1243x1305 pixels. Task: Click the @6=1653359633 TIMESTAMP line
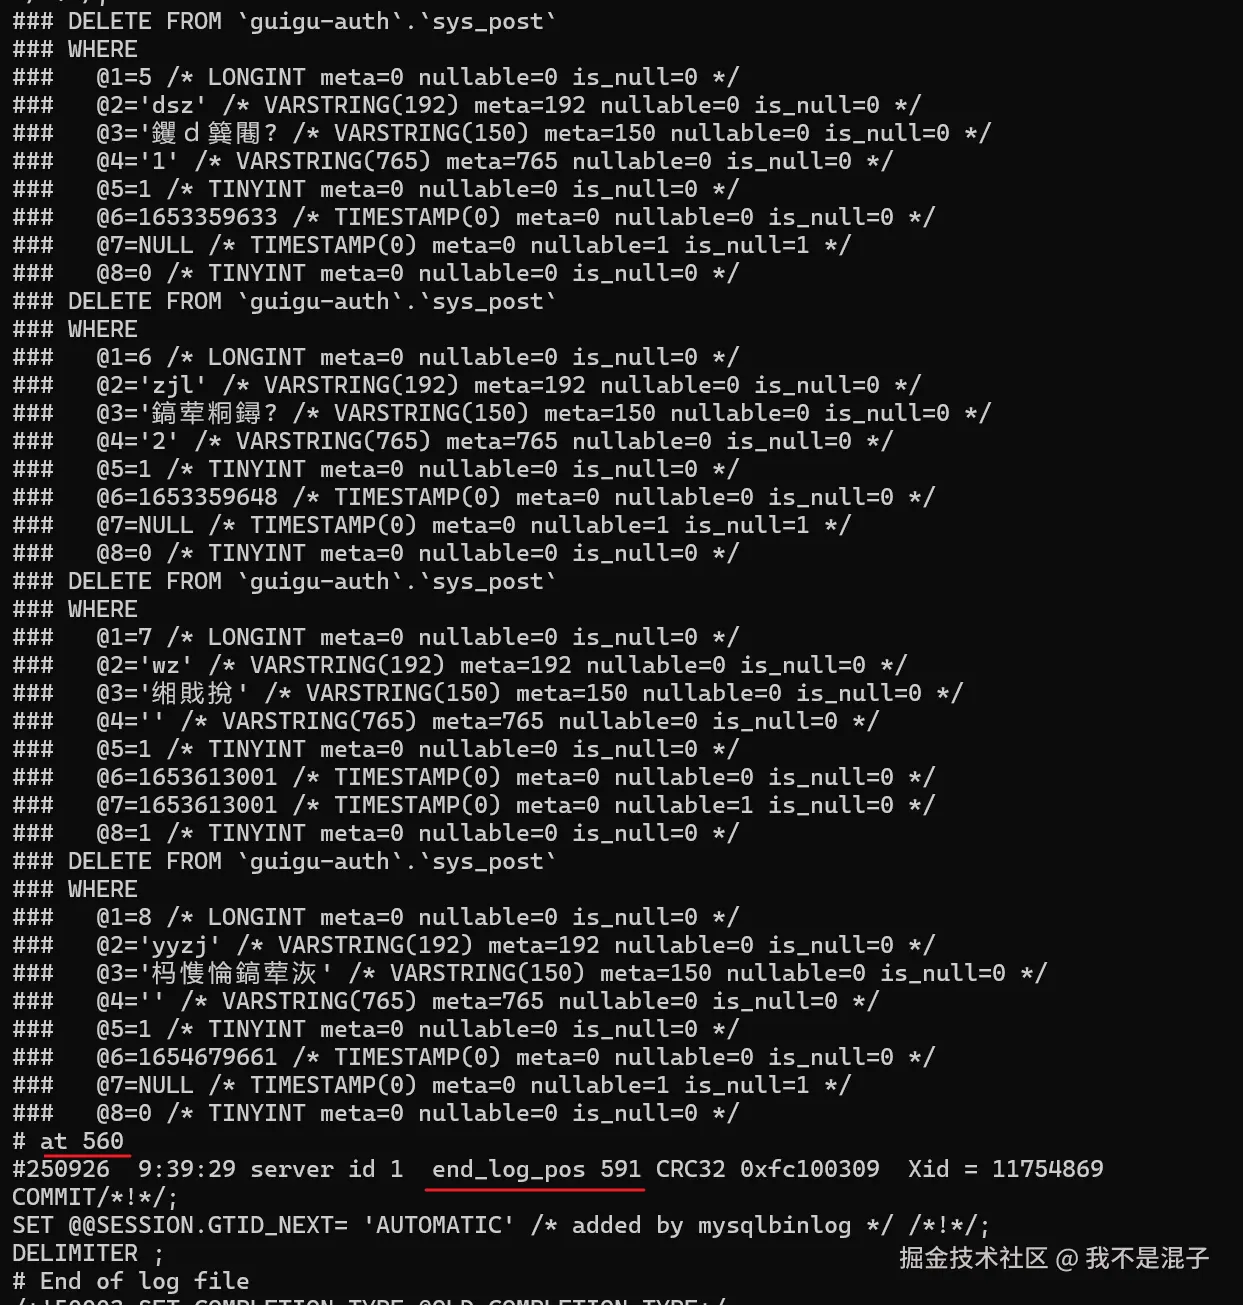point(474,217)
